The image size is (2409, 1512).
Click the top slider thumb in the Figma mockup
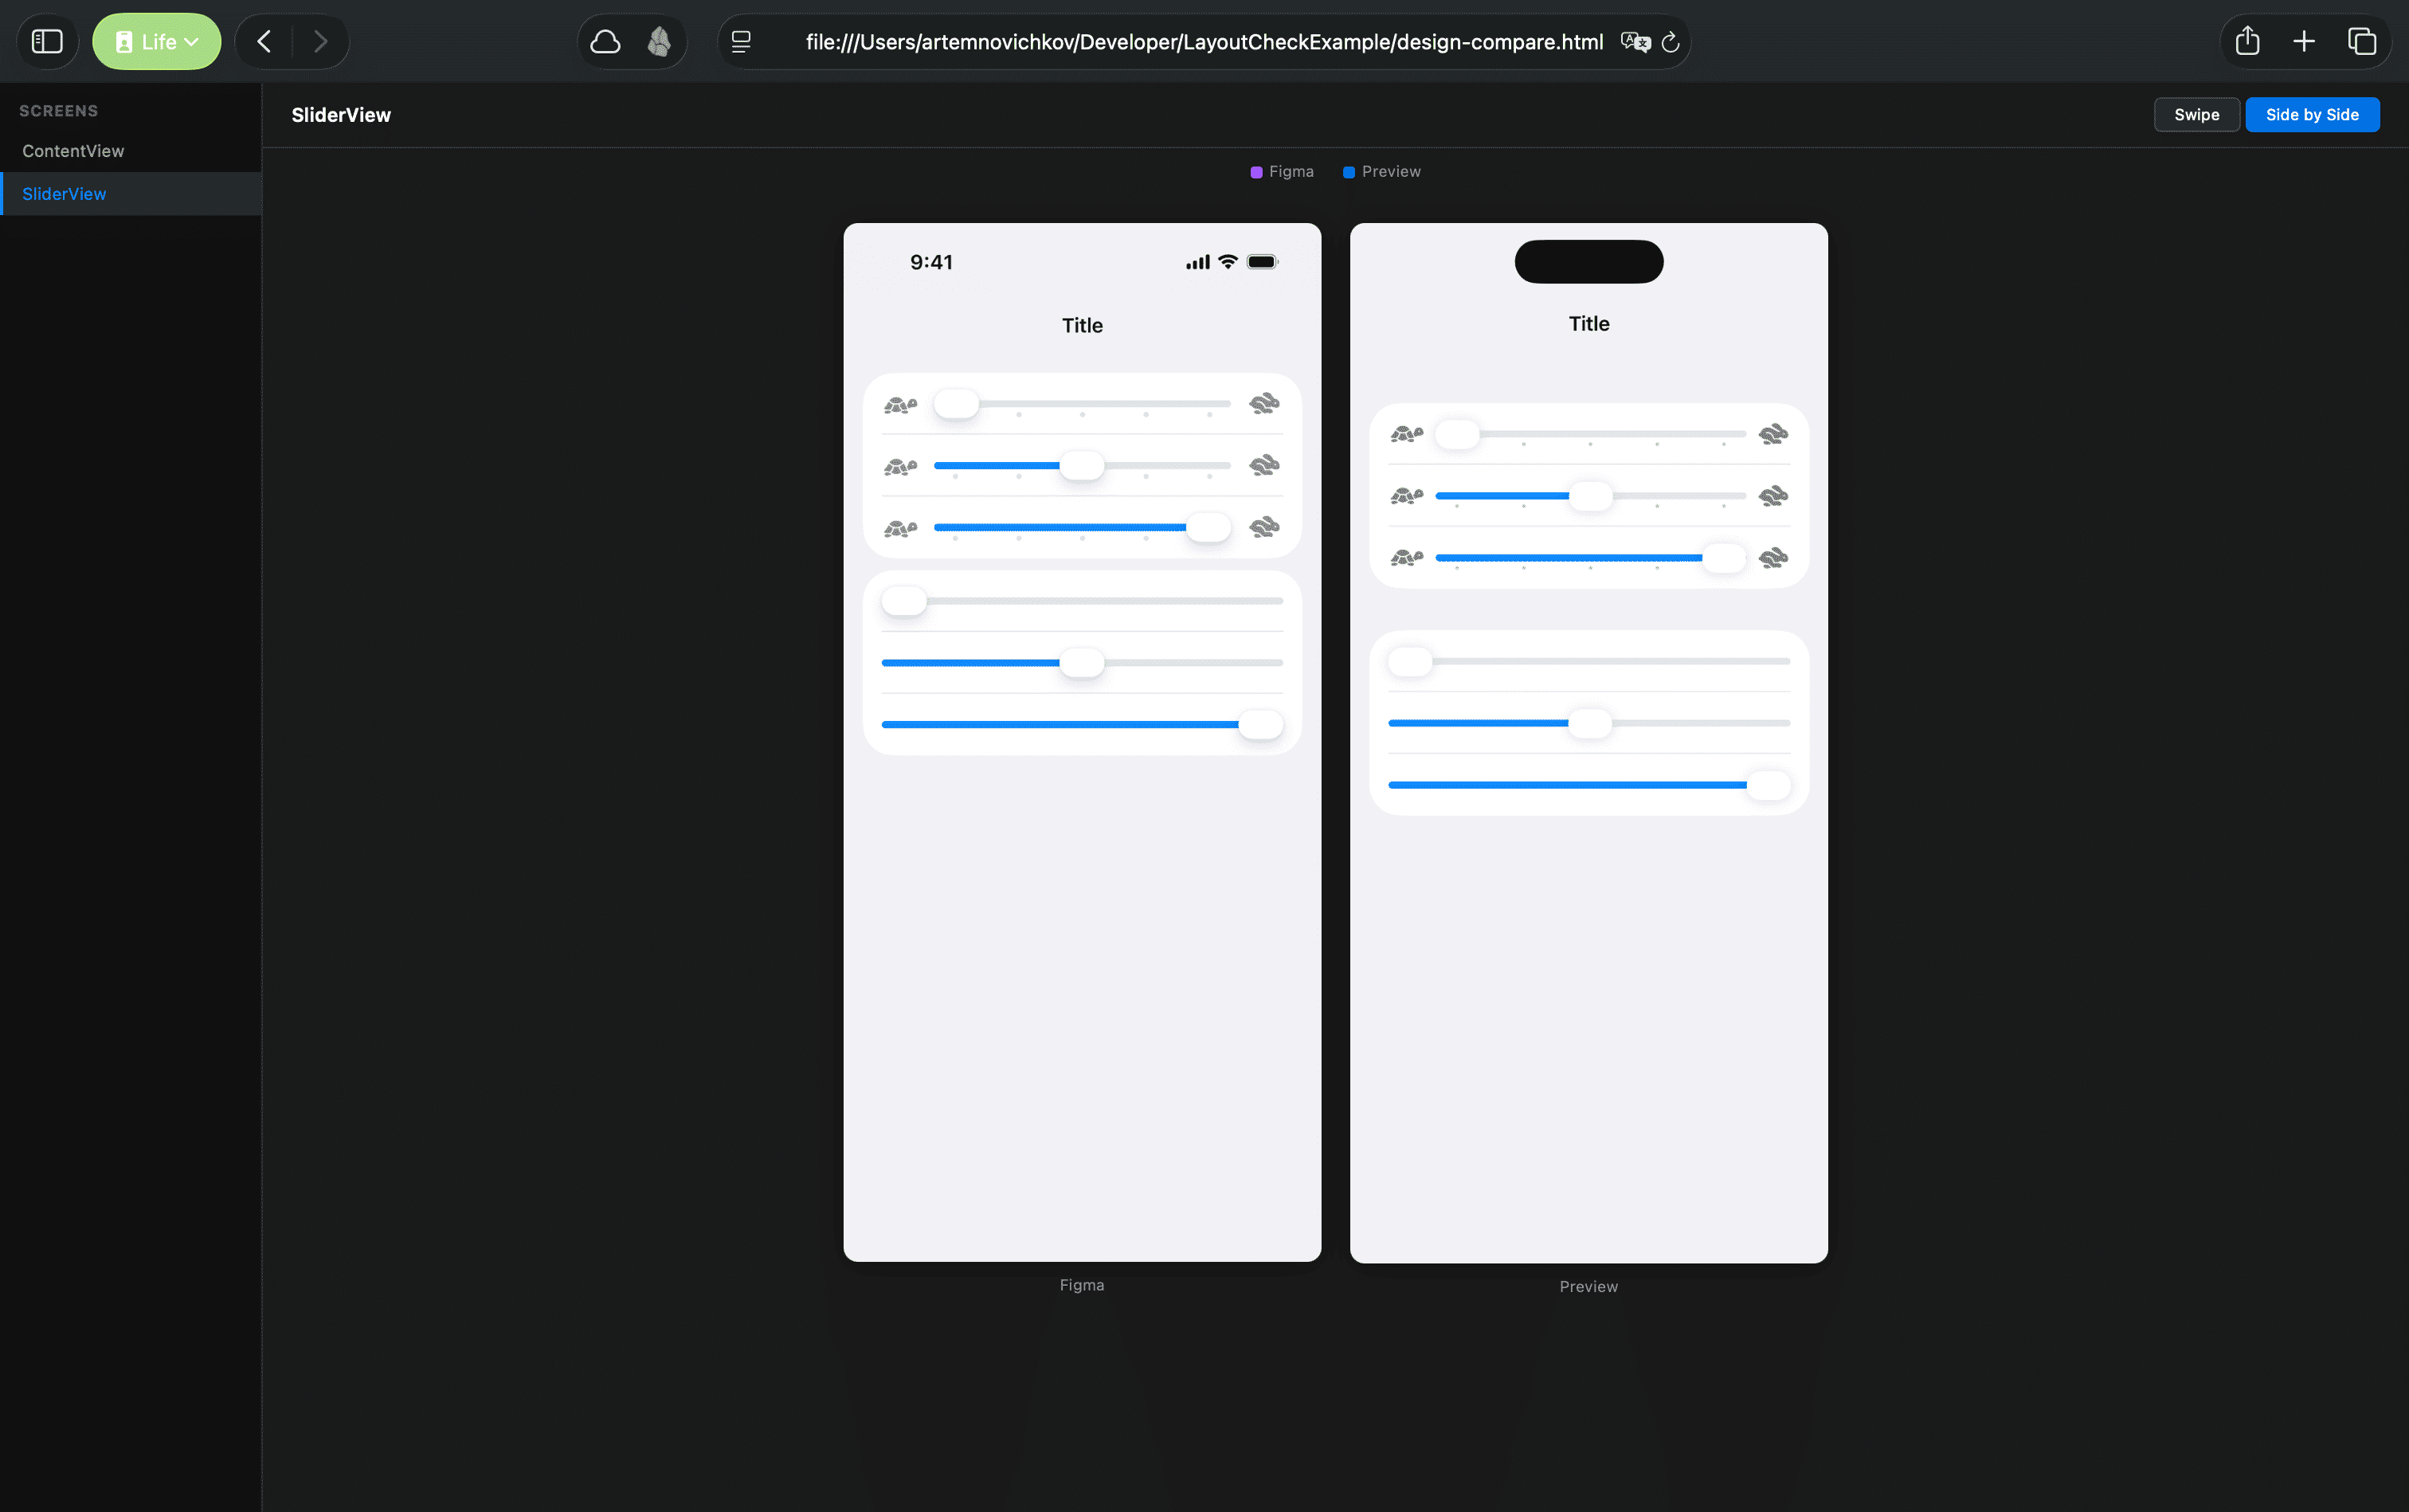(x=955, y=403)
